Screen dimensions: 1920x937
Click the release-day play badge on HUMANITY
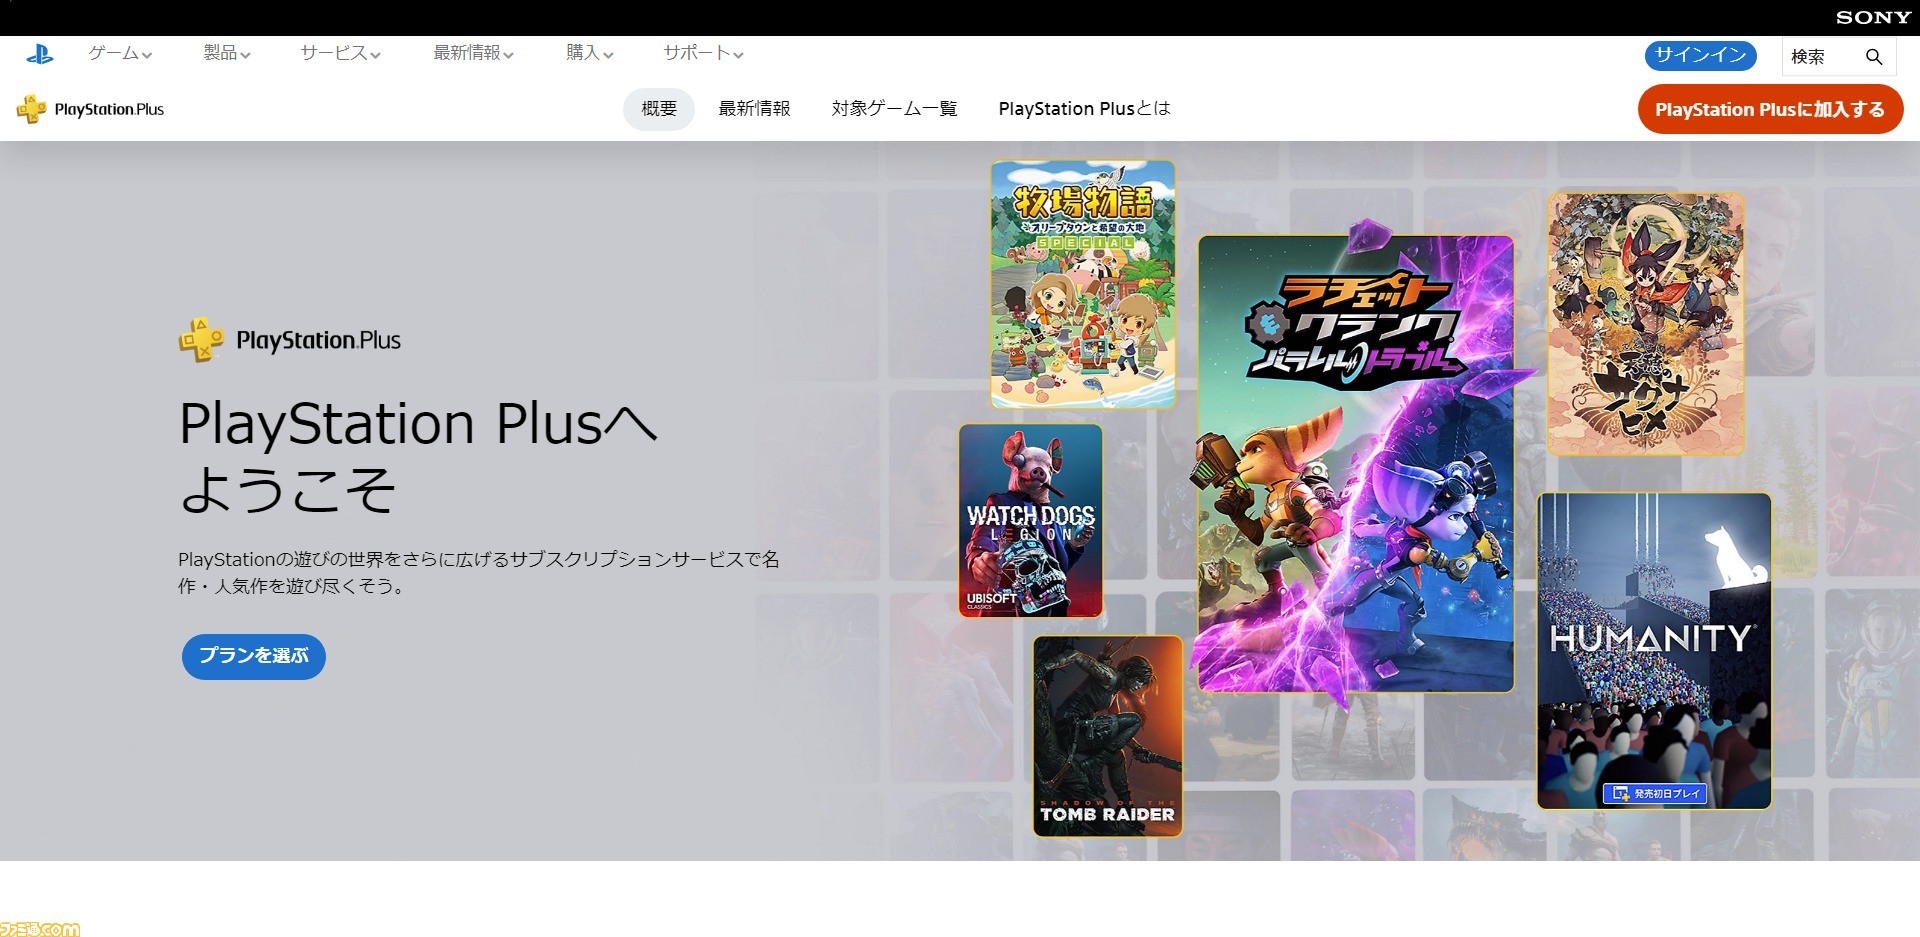[1654, 793]
